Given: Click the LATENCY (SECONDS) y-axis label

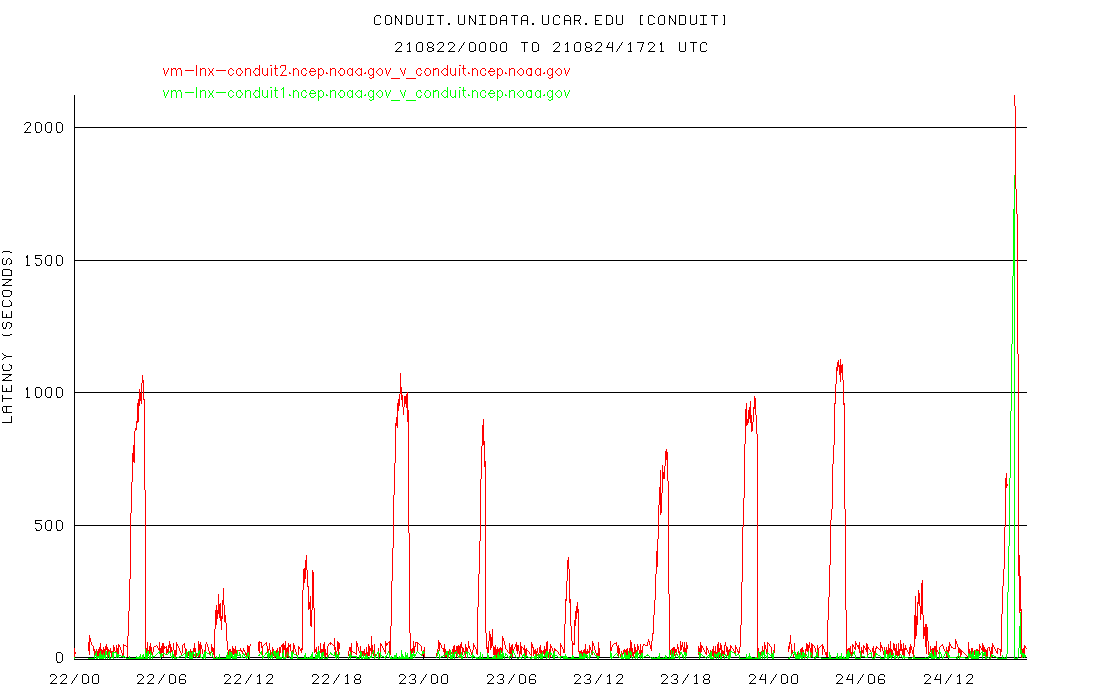Looking at the screenshot, I should 9,338.
